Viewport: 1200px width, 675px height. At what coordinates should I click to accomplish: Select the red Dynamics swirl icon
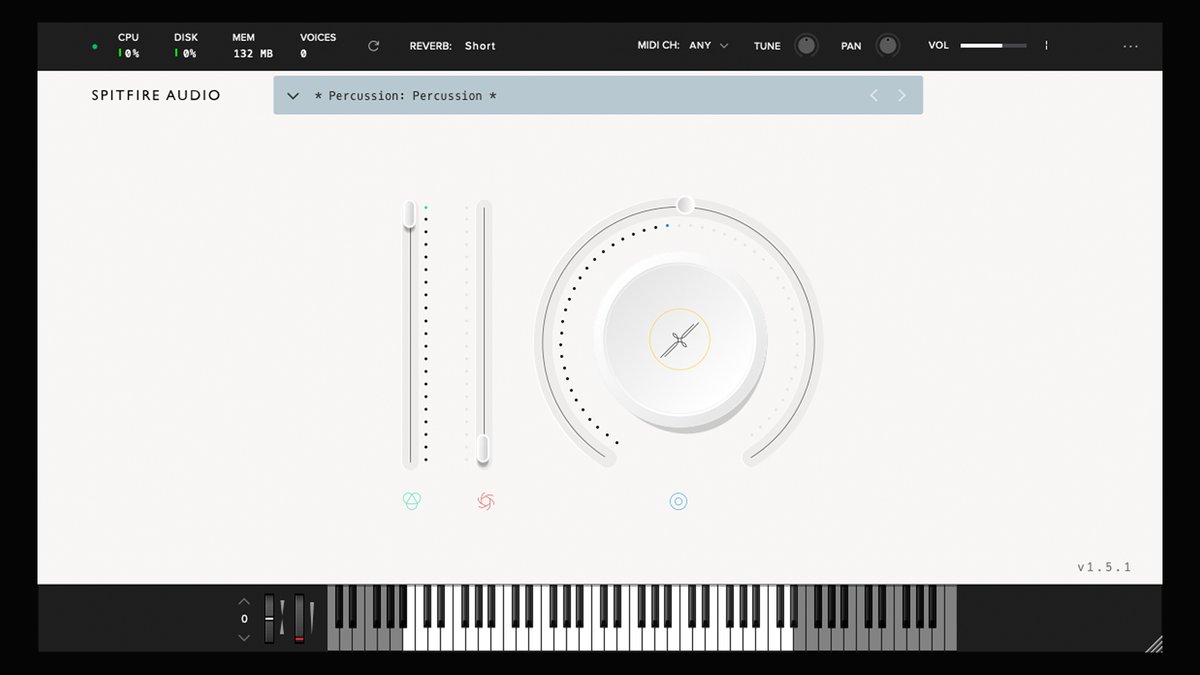[x=483, y=501]
